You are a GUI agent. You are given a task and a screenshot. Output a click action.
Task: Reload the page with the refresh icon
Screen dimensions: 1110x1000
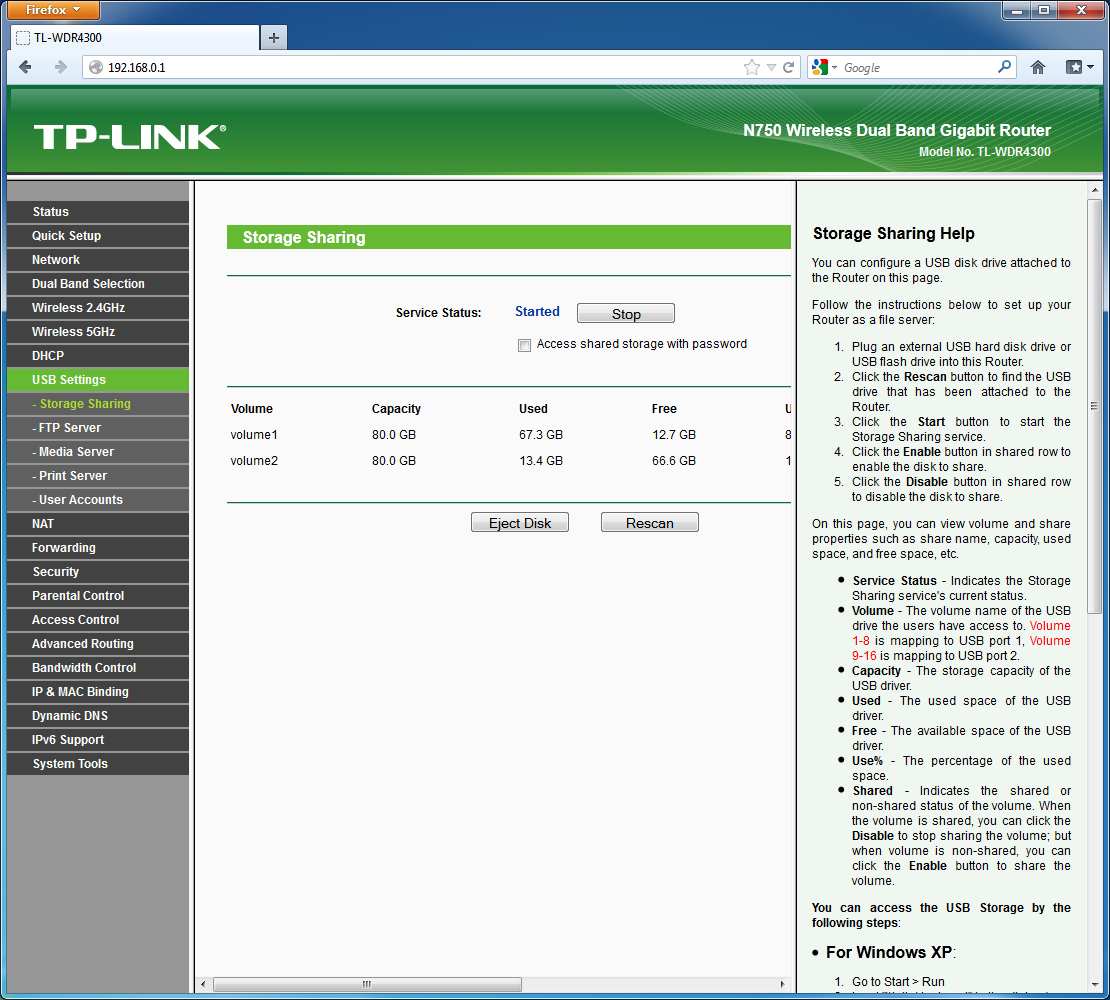coord(789,67)
